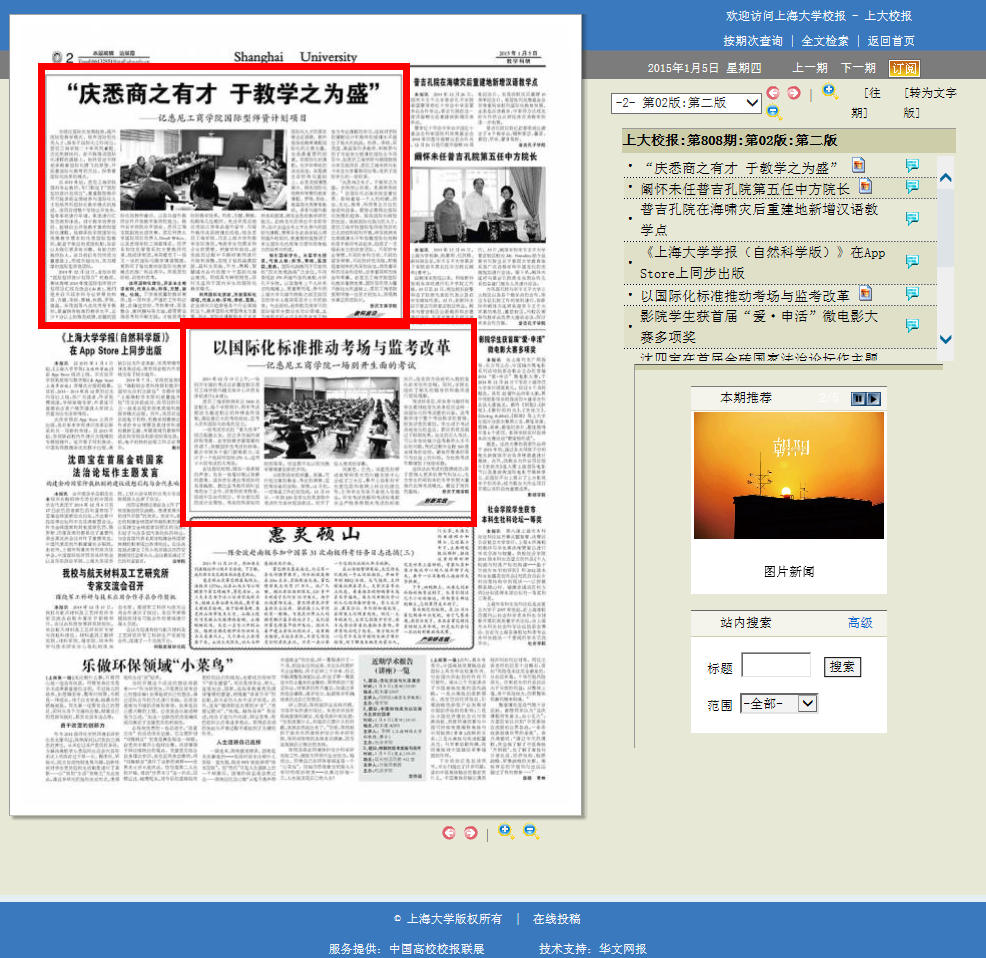The image size is (986, 958).
Task: Click image icon beside "阚怀未任普吉孔院" article
Action: [x=865, y=186]
